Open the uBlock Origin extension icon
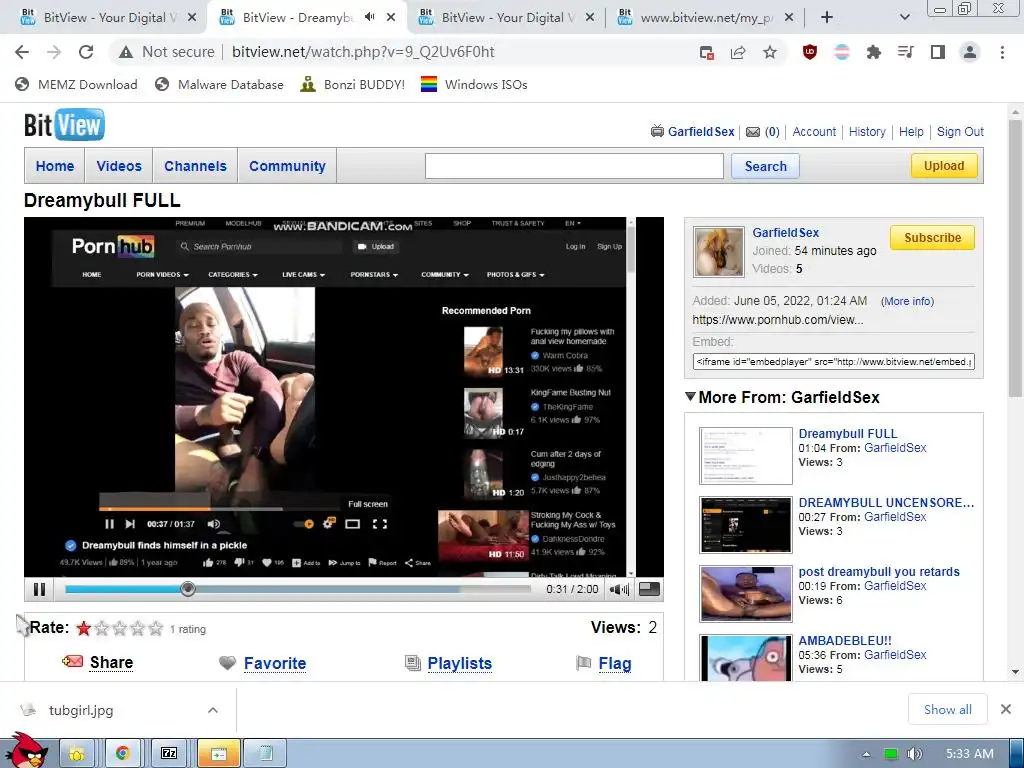This screenshot has height=768, width=1024. point(810,52)
